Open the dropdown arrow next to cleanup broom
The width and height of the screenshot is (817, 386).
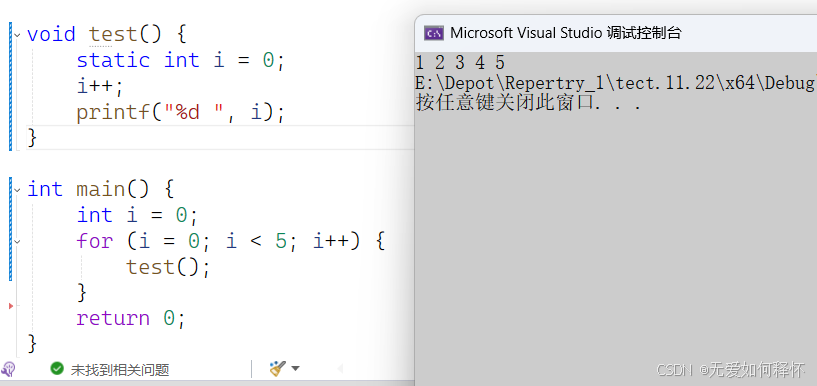(x=295, y=369)
